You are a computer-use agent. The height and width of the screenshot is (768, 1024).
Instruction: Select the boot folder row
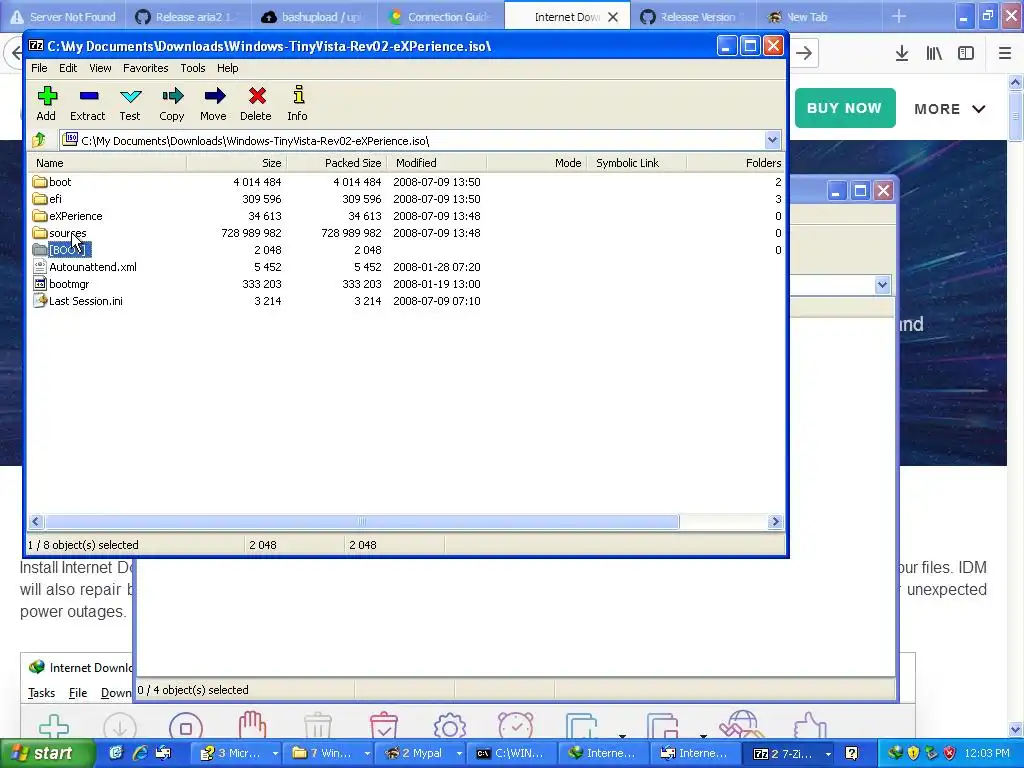coord(405,182)
